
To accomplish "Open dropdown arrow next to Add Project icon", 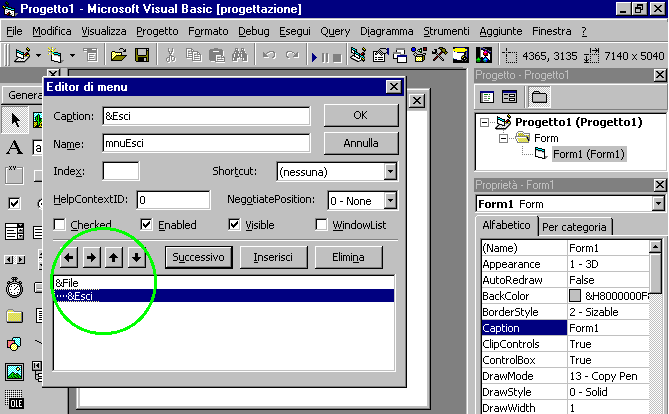I will tap(38, 55).
